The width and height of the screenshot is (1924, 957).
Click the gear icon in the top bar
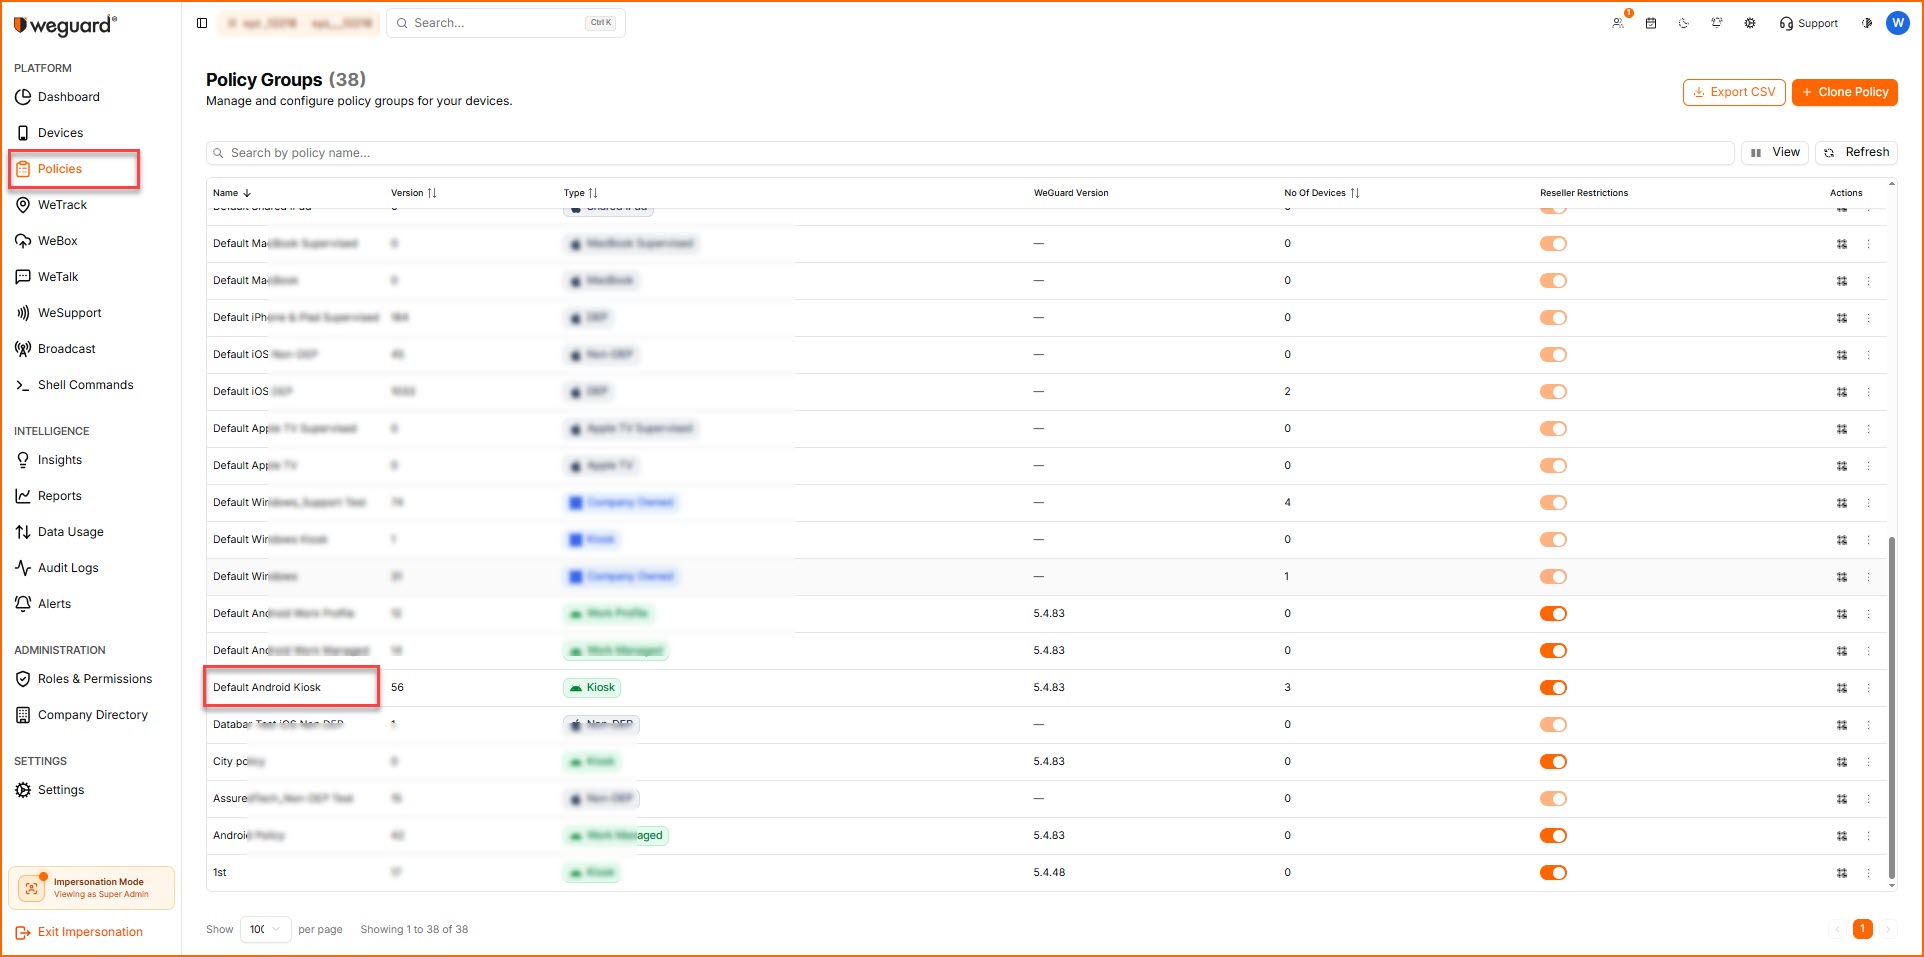1750,23
